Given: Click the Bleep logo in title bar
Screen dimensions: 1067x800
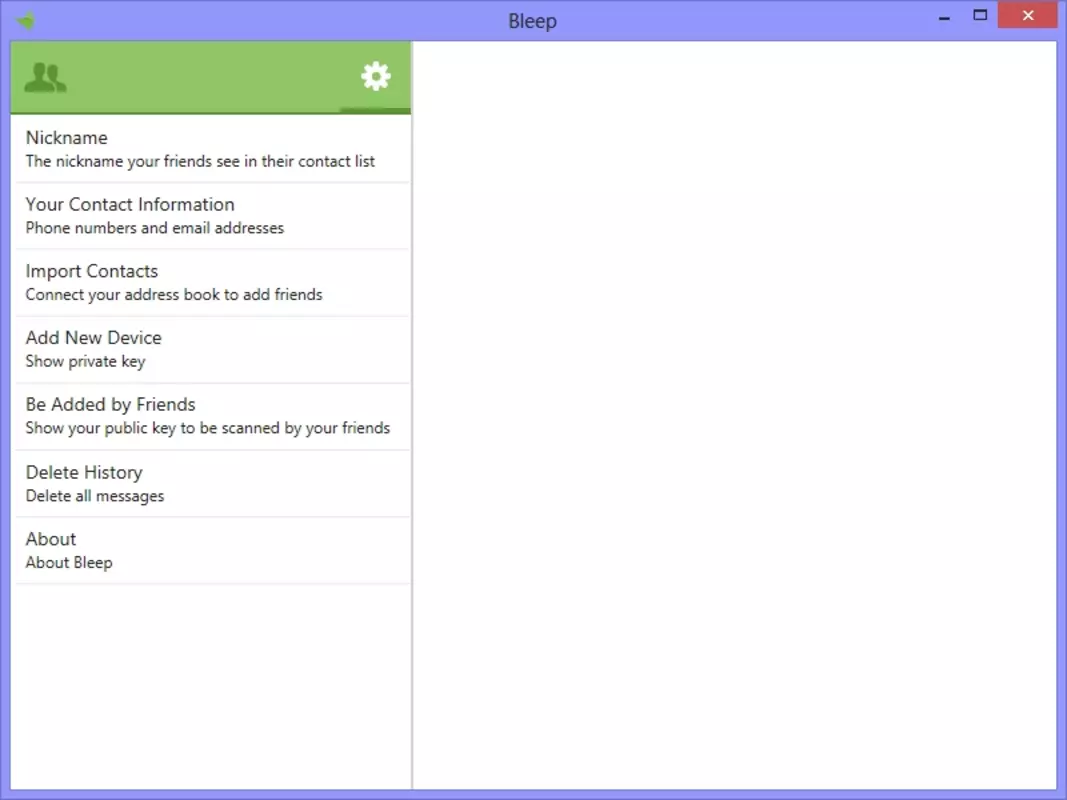Looking at the screenshot, I should click(26, 21).
